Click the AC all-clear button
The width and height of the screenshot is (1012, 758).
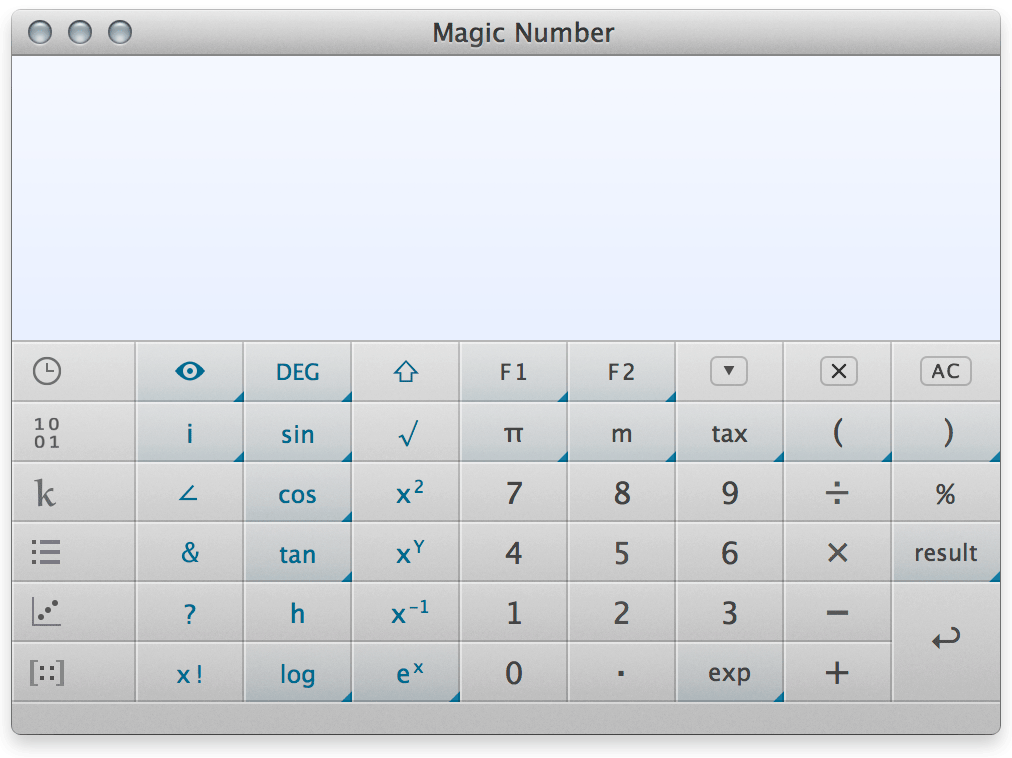coord(946,371)
